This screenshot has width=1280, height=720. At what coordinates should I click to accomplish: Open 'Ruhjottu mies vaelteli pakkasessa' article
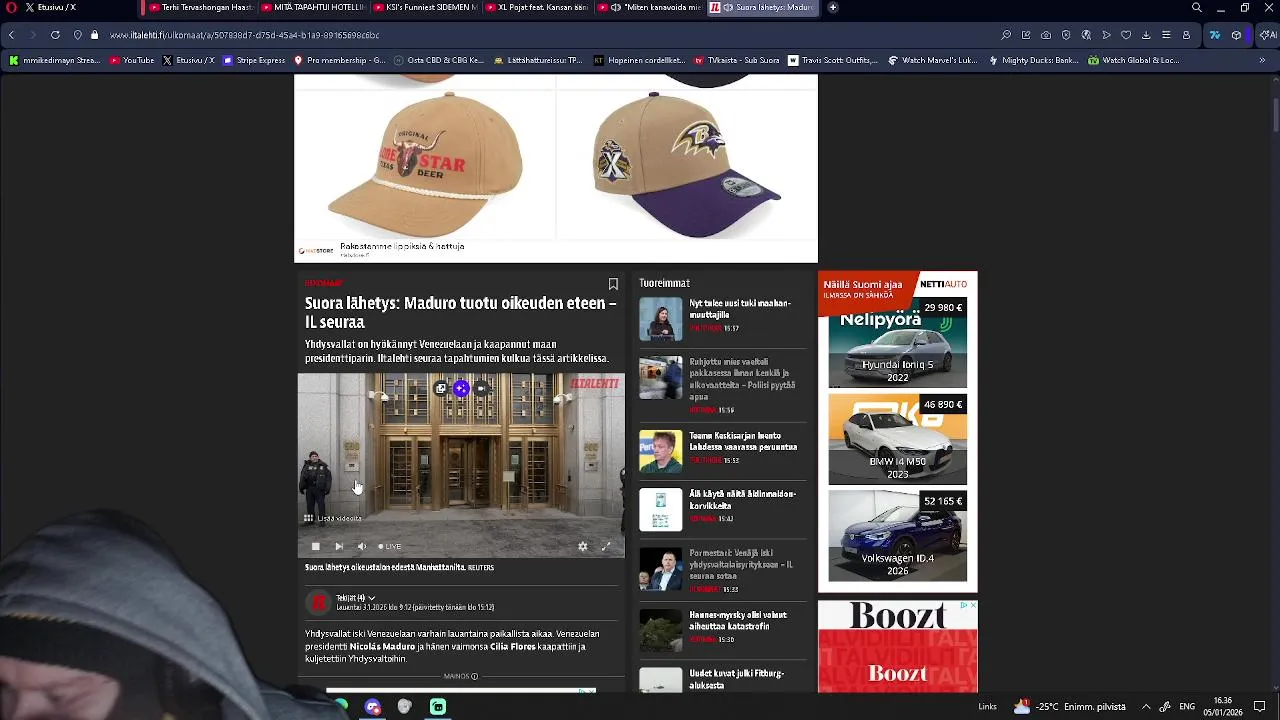pyautogui.click(x=721, y=385)
